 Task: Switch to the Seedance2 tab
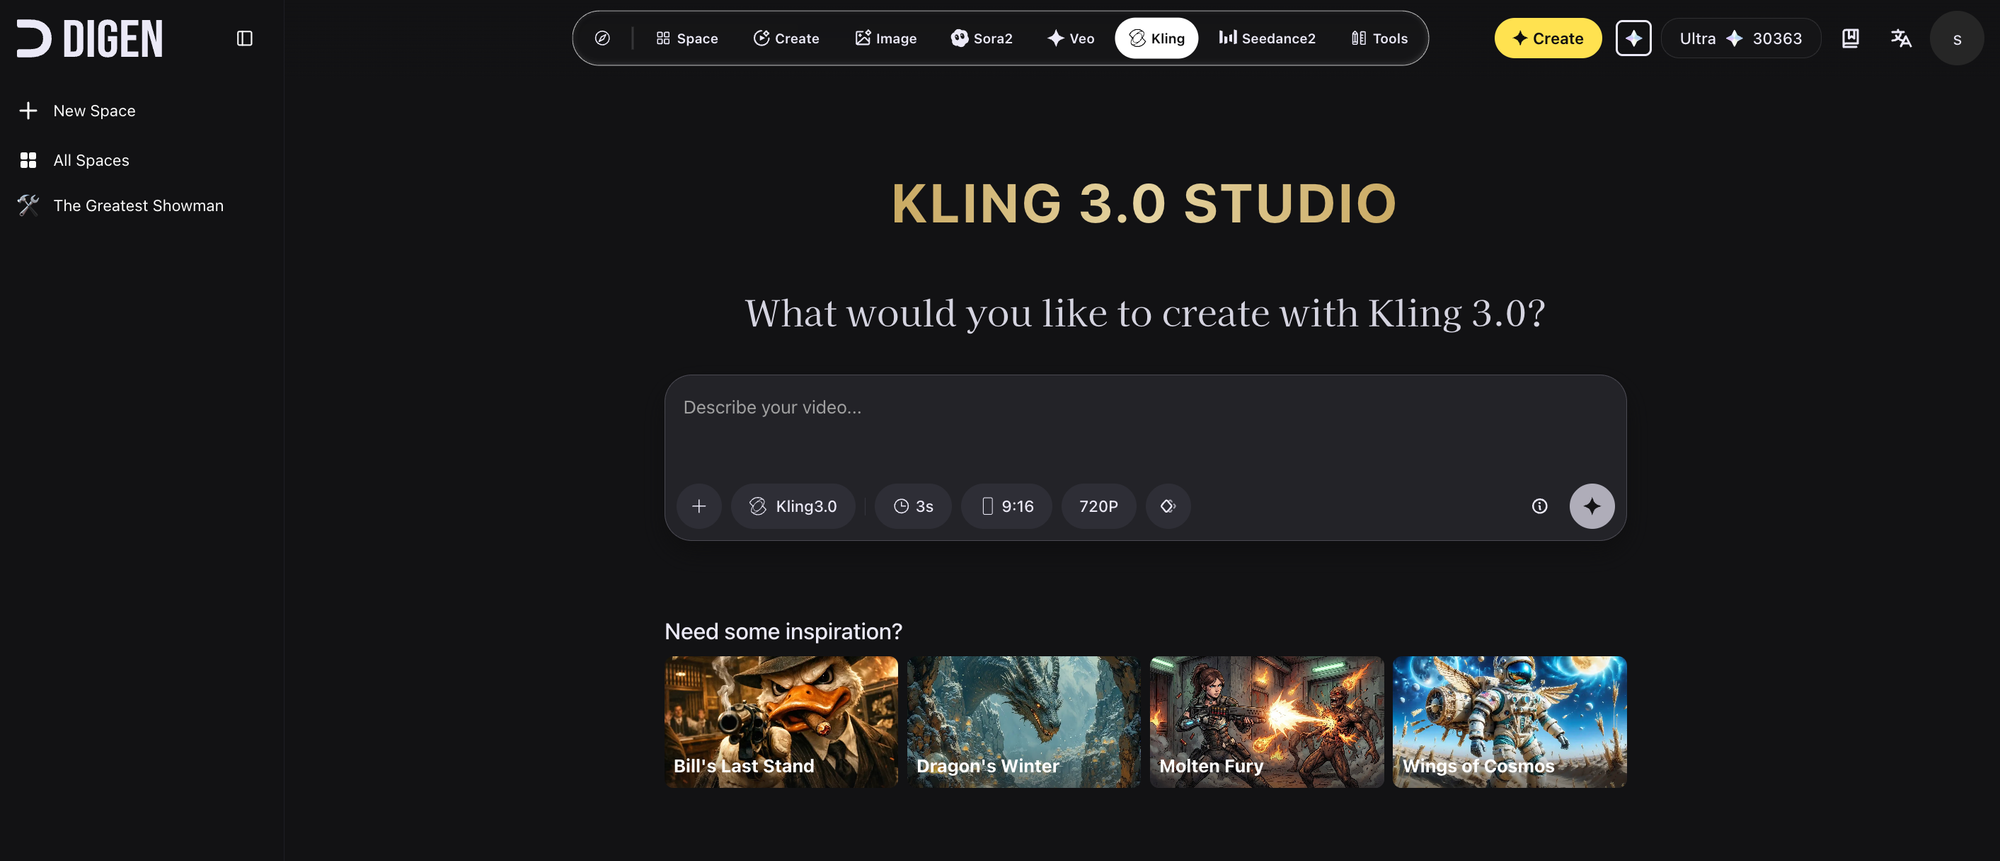[1267, 38]
